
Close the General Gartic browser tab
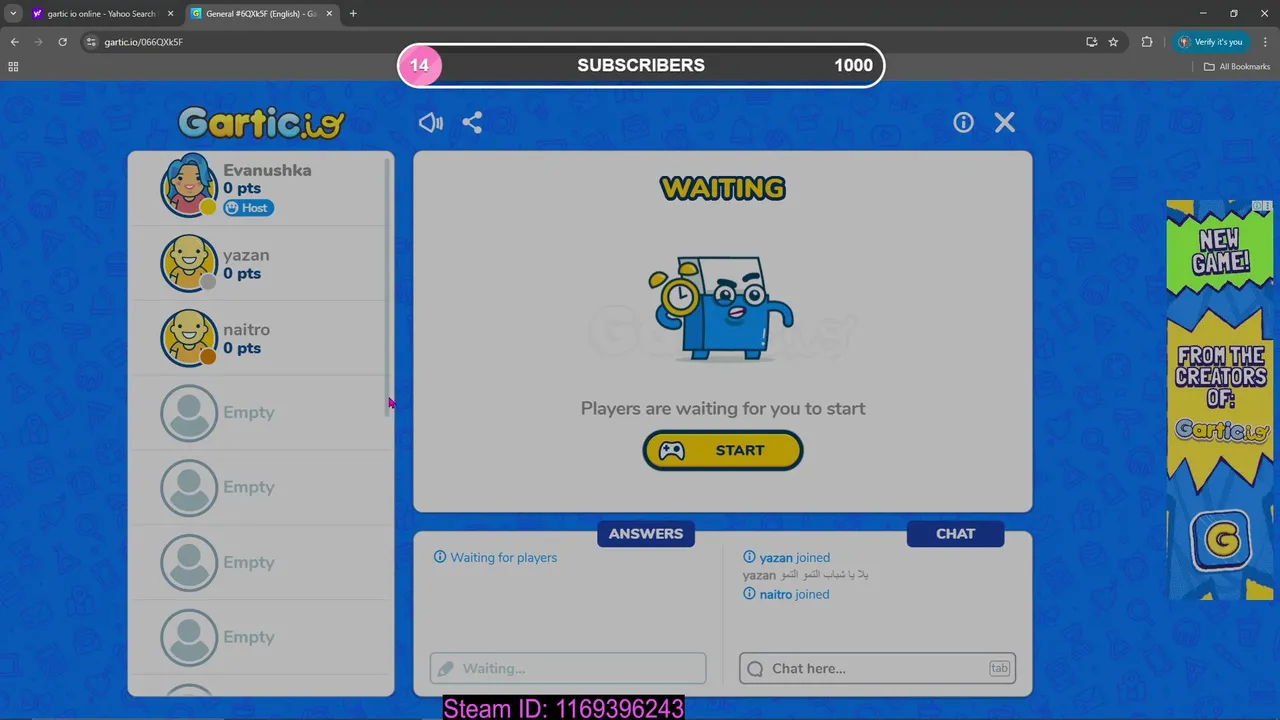[328, 14]
